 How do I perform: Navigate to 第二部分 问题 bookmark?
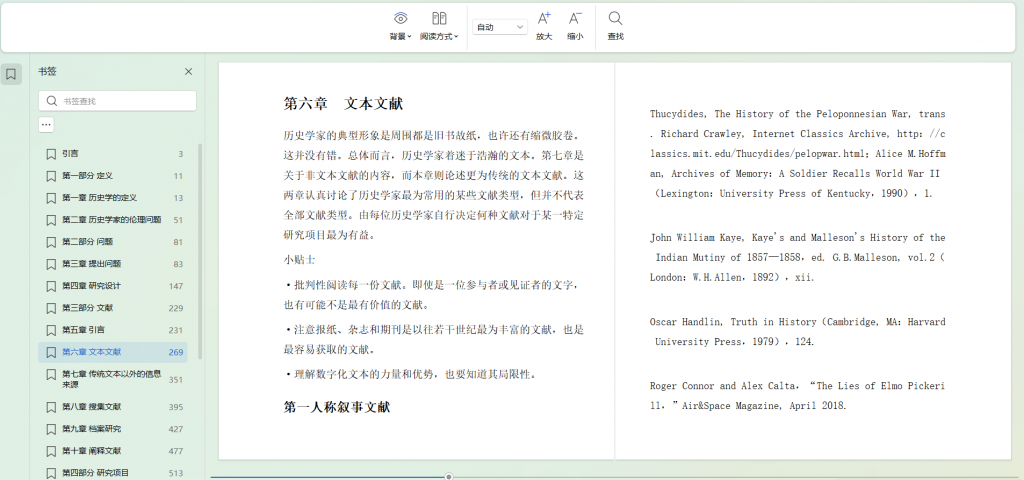(112, 242)
